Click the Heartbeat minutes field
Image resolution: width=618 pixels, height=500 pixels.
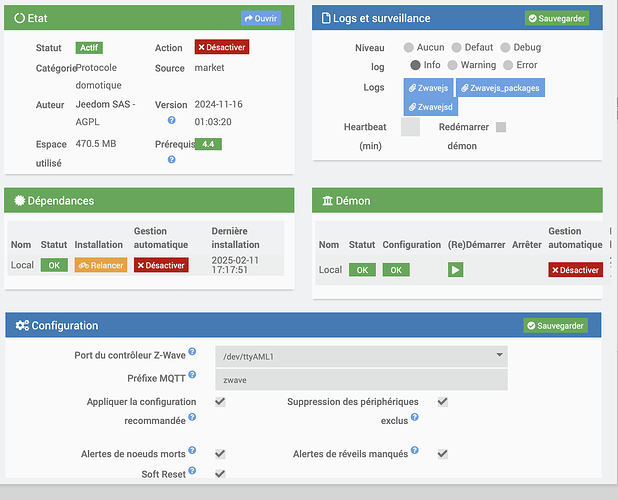[410, 127]
